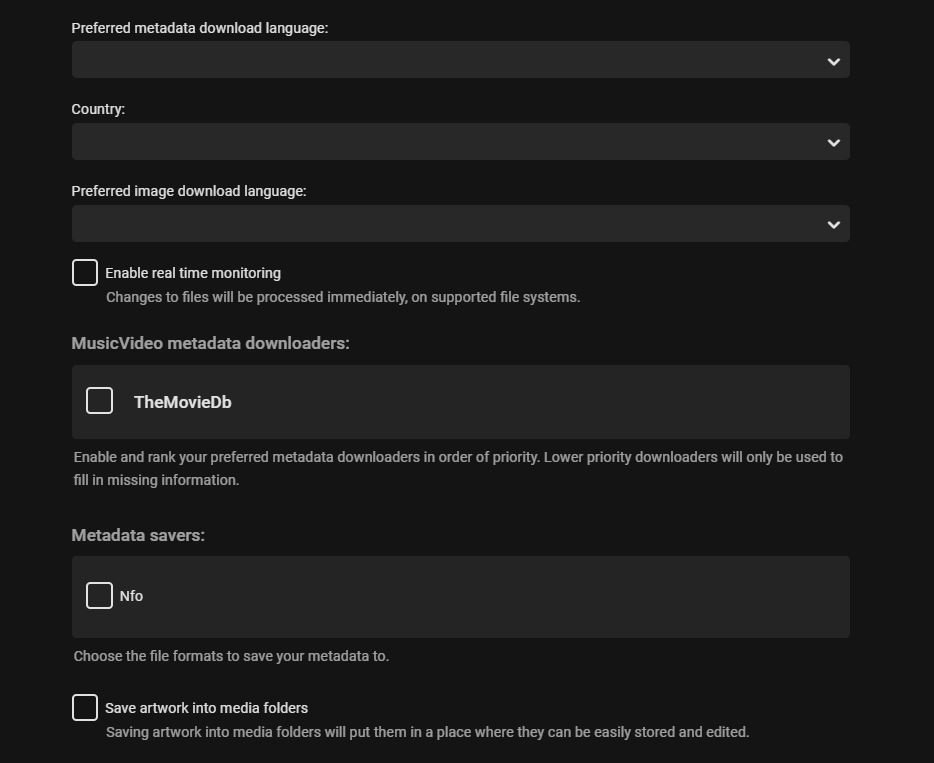The height and width of the screenshot is (763, 934).
Task: Click the TheMovieDb label text
Action: coord(183,402)
